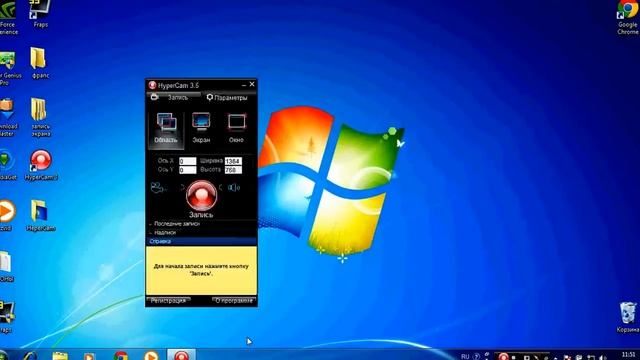
Task: Open the Параметры tab
Action: click(x=227, y=98)
